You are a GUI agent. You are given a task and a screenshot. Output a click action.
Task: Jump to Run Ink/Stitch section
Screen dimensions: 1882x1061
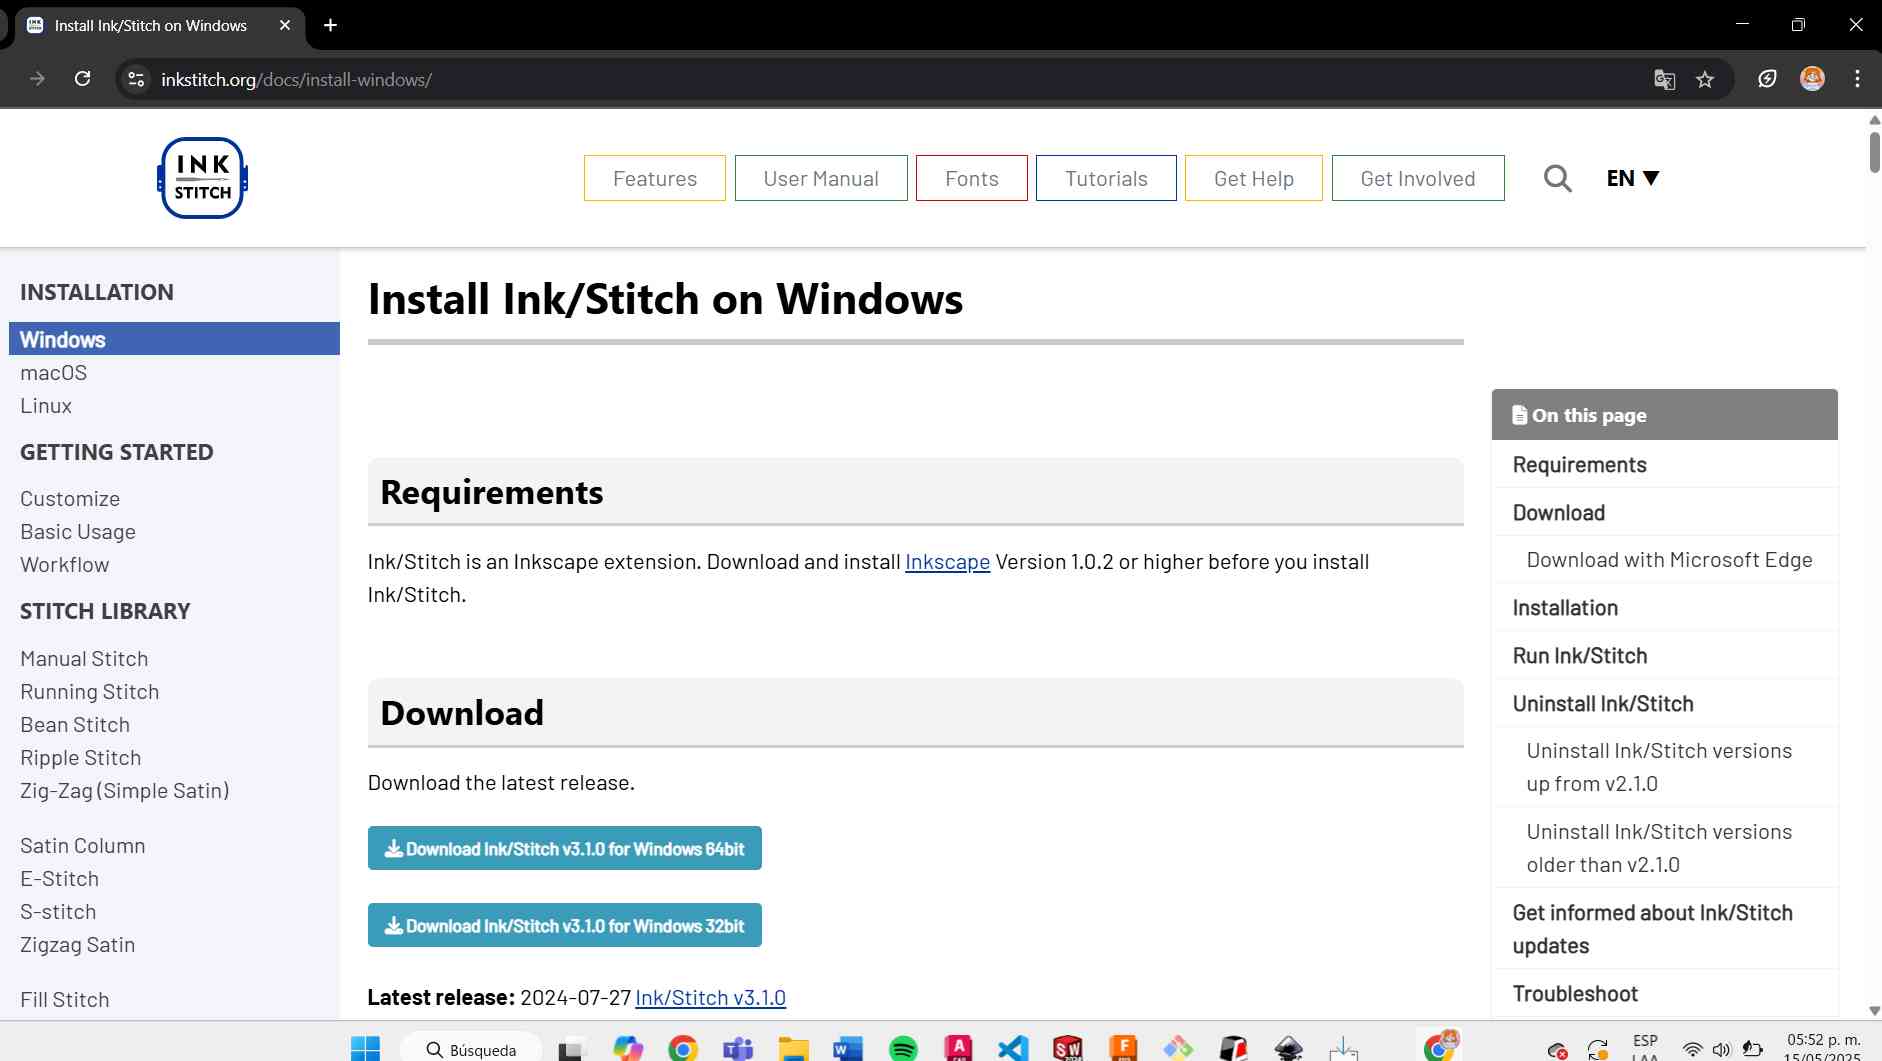(x=1580, y=656)
